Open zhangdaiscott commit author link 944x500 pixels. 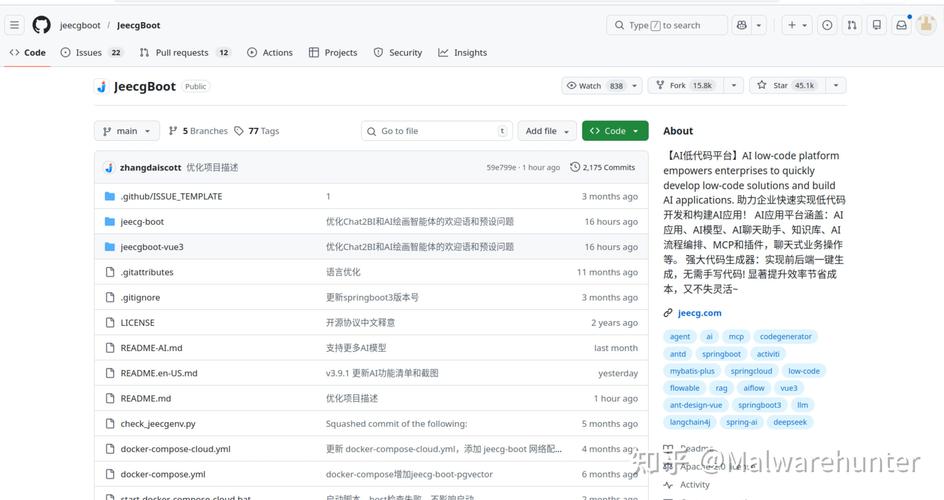(151, 167)
